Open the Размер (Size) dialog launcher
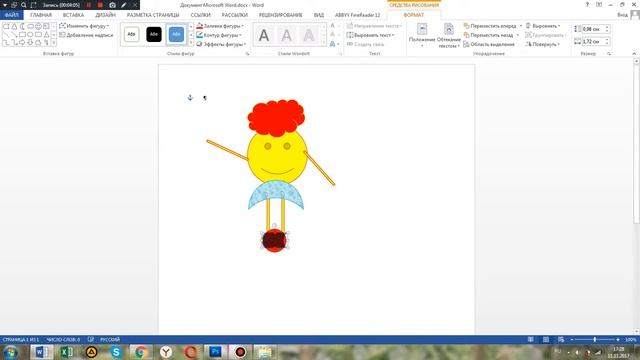Viewport: 640px width, 360px height. pos(609,53)
